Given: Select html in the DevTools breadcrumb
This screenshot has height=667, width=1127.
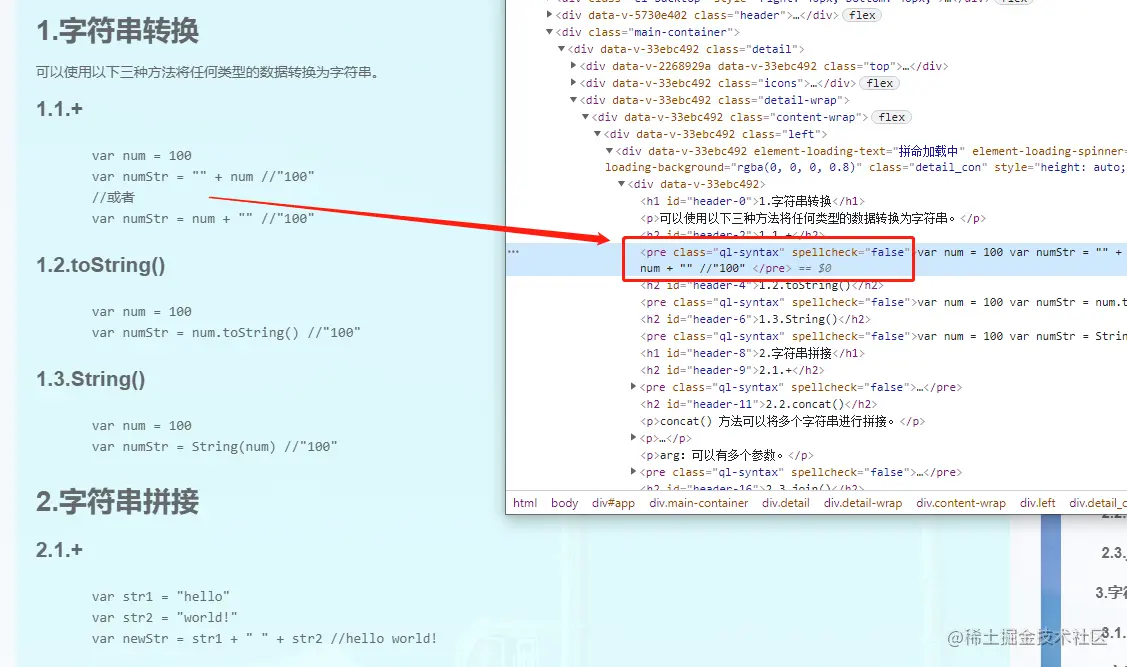Looking at the screenshot, I should click(x=525, y=503).
